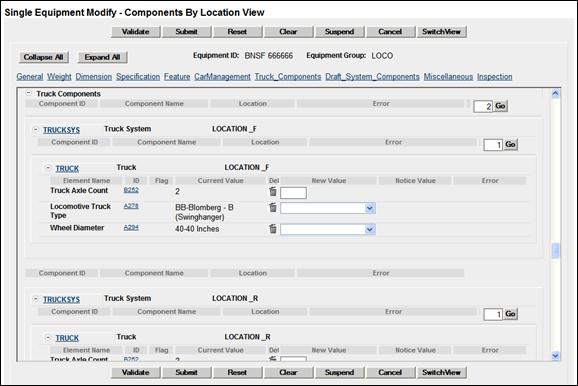Click the bottom Suspend button
Screen dimensions: 578x386
tap(340, 372)
